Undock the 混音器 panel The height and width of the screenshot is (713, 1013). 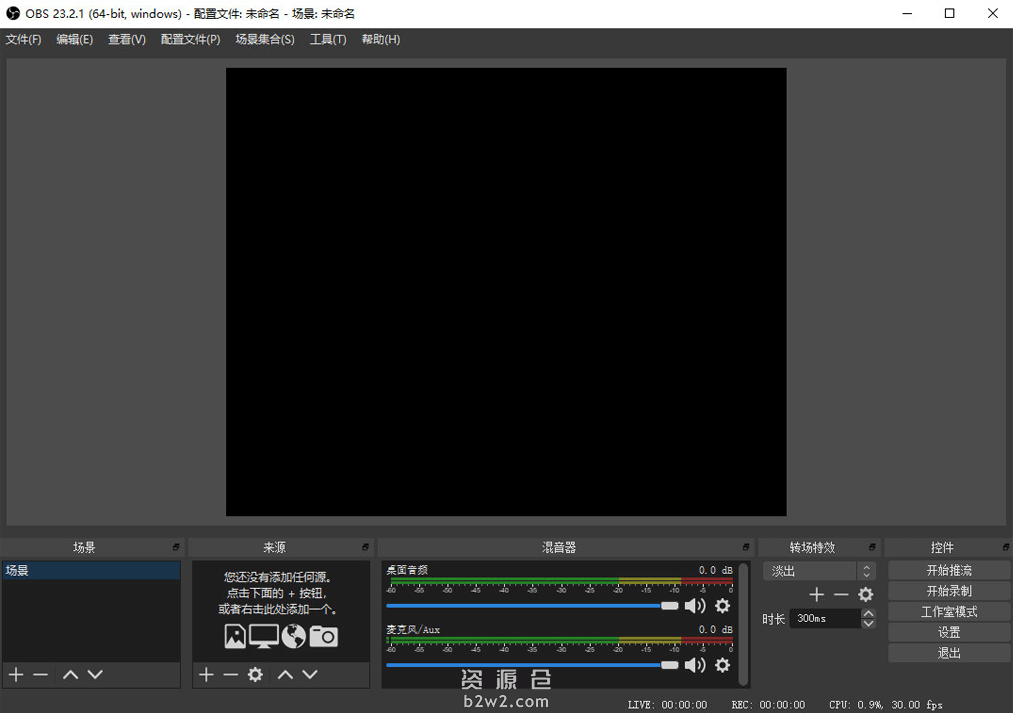click(746, 547)
